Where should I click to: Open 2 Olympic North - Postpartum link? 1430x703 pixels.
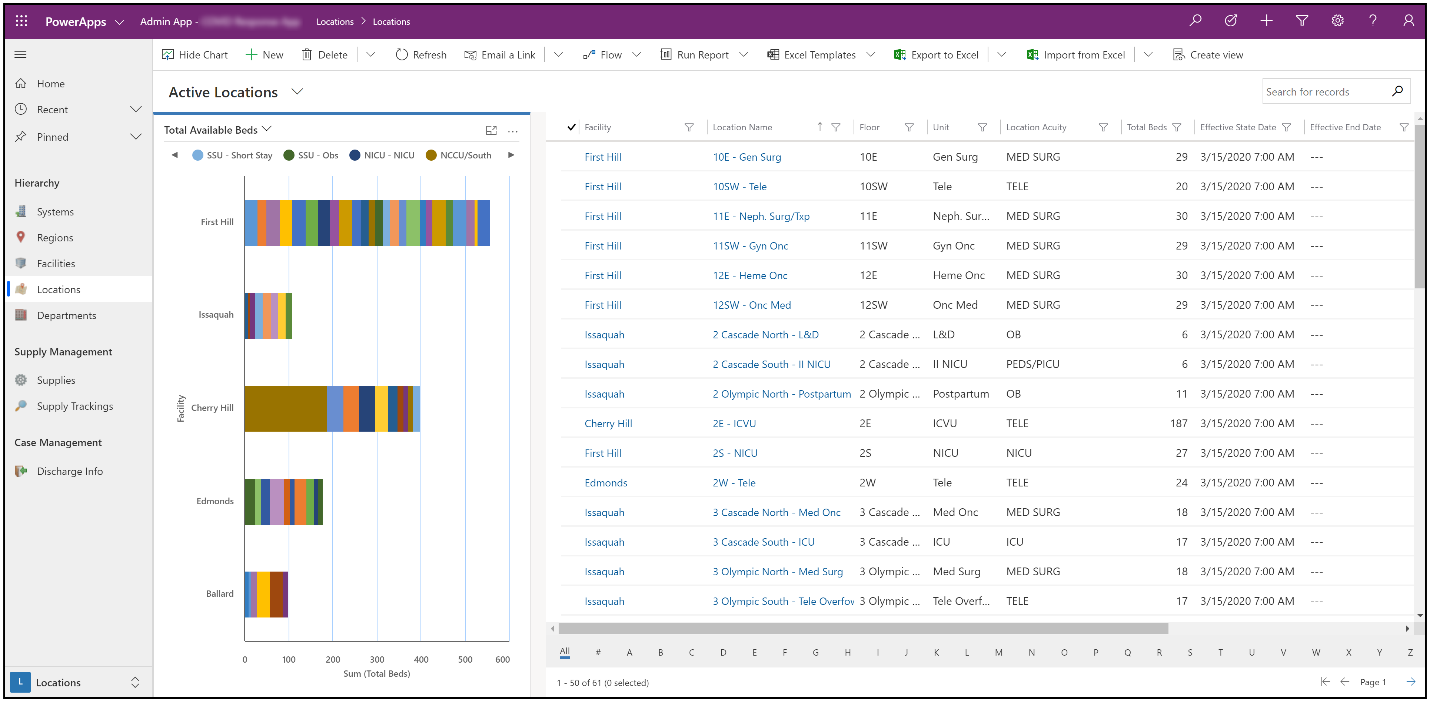782,394
